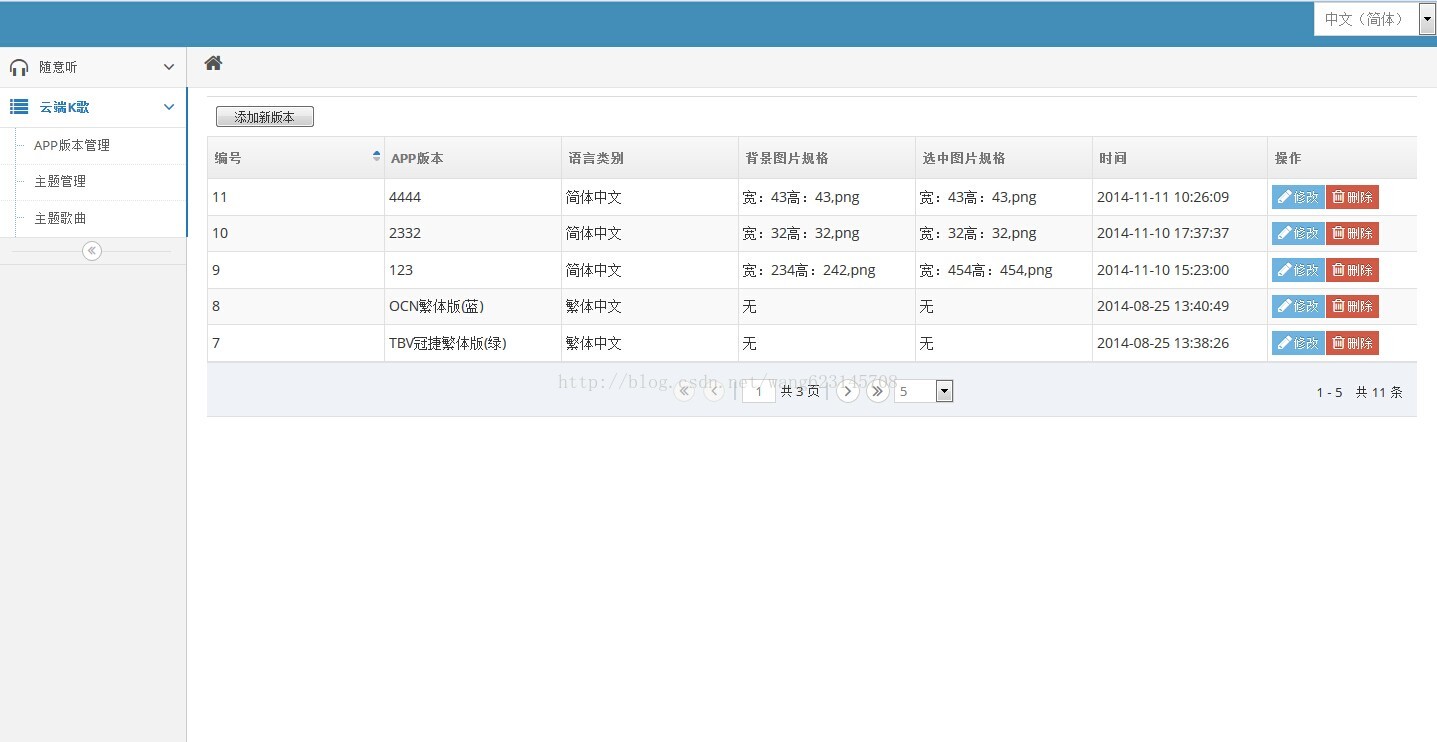Screen dimensions: 1437x742
Task: Go to the previous page of results
Action: (714, 391)
